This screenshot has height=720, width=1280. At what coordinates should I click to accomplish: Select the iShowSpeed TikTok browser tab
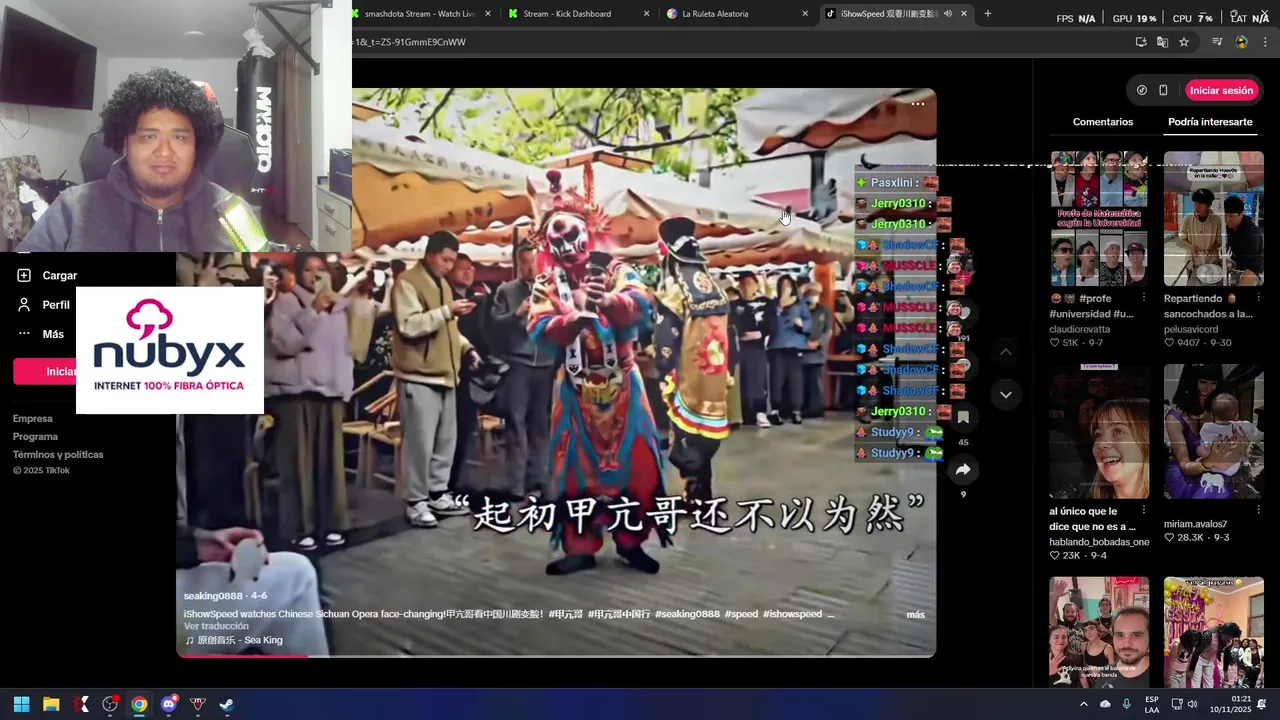(x=896, y=14)
